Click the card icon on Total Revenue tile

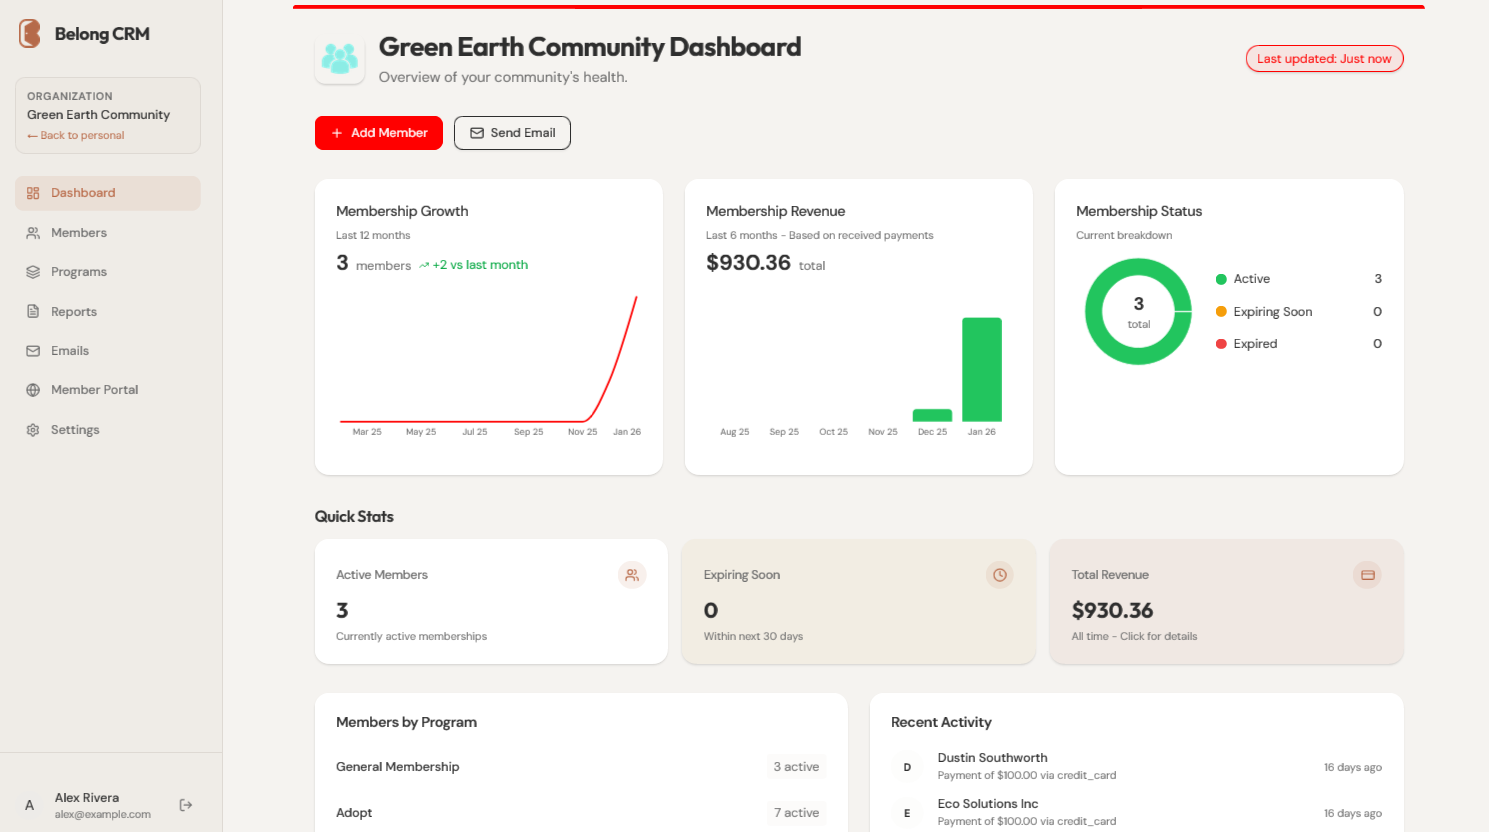click(1367, 575)
